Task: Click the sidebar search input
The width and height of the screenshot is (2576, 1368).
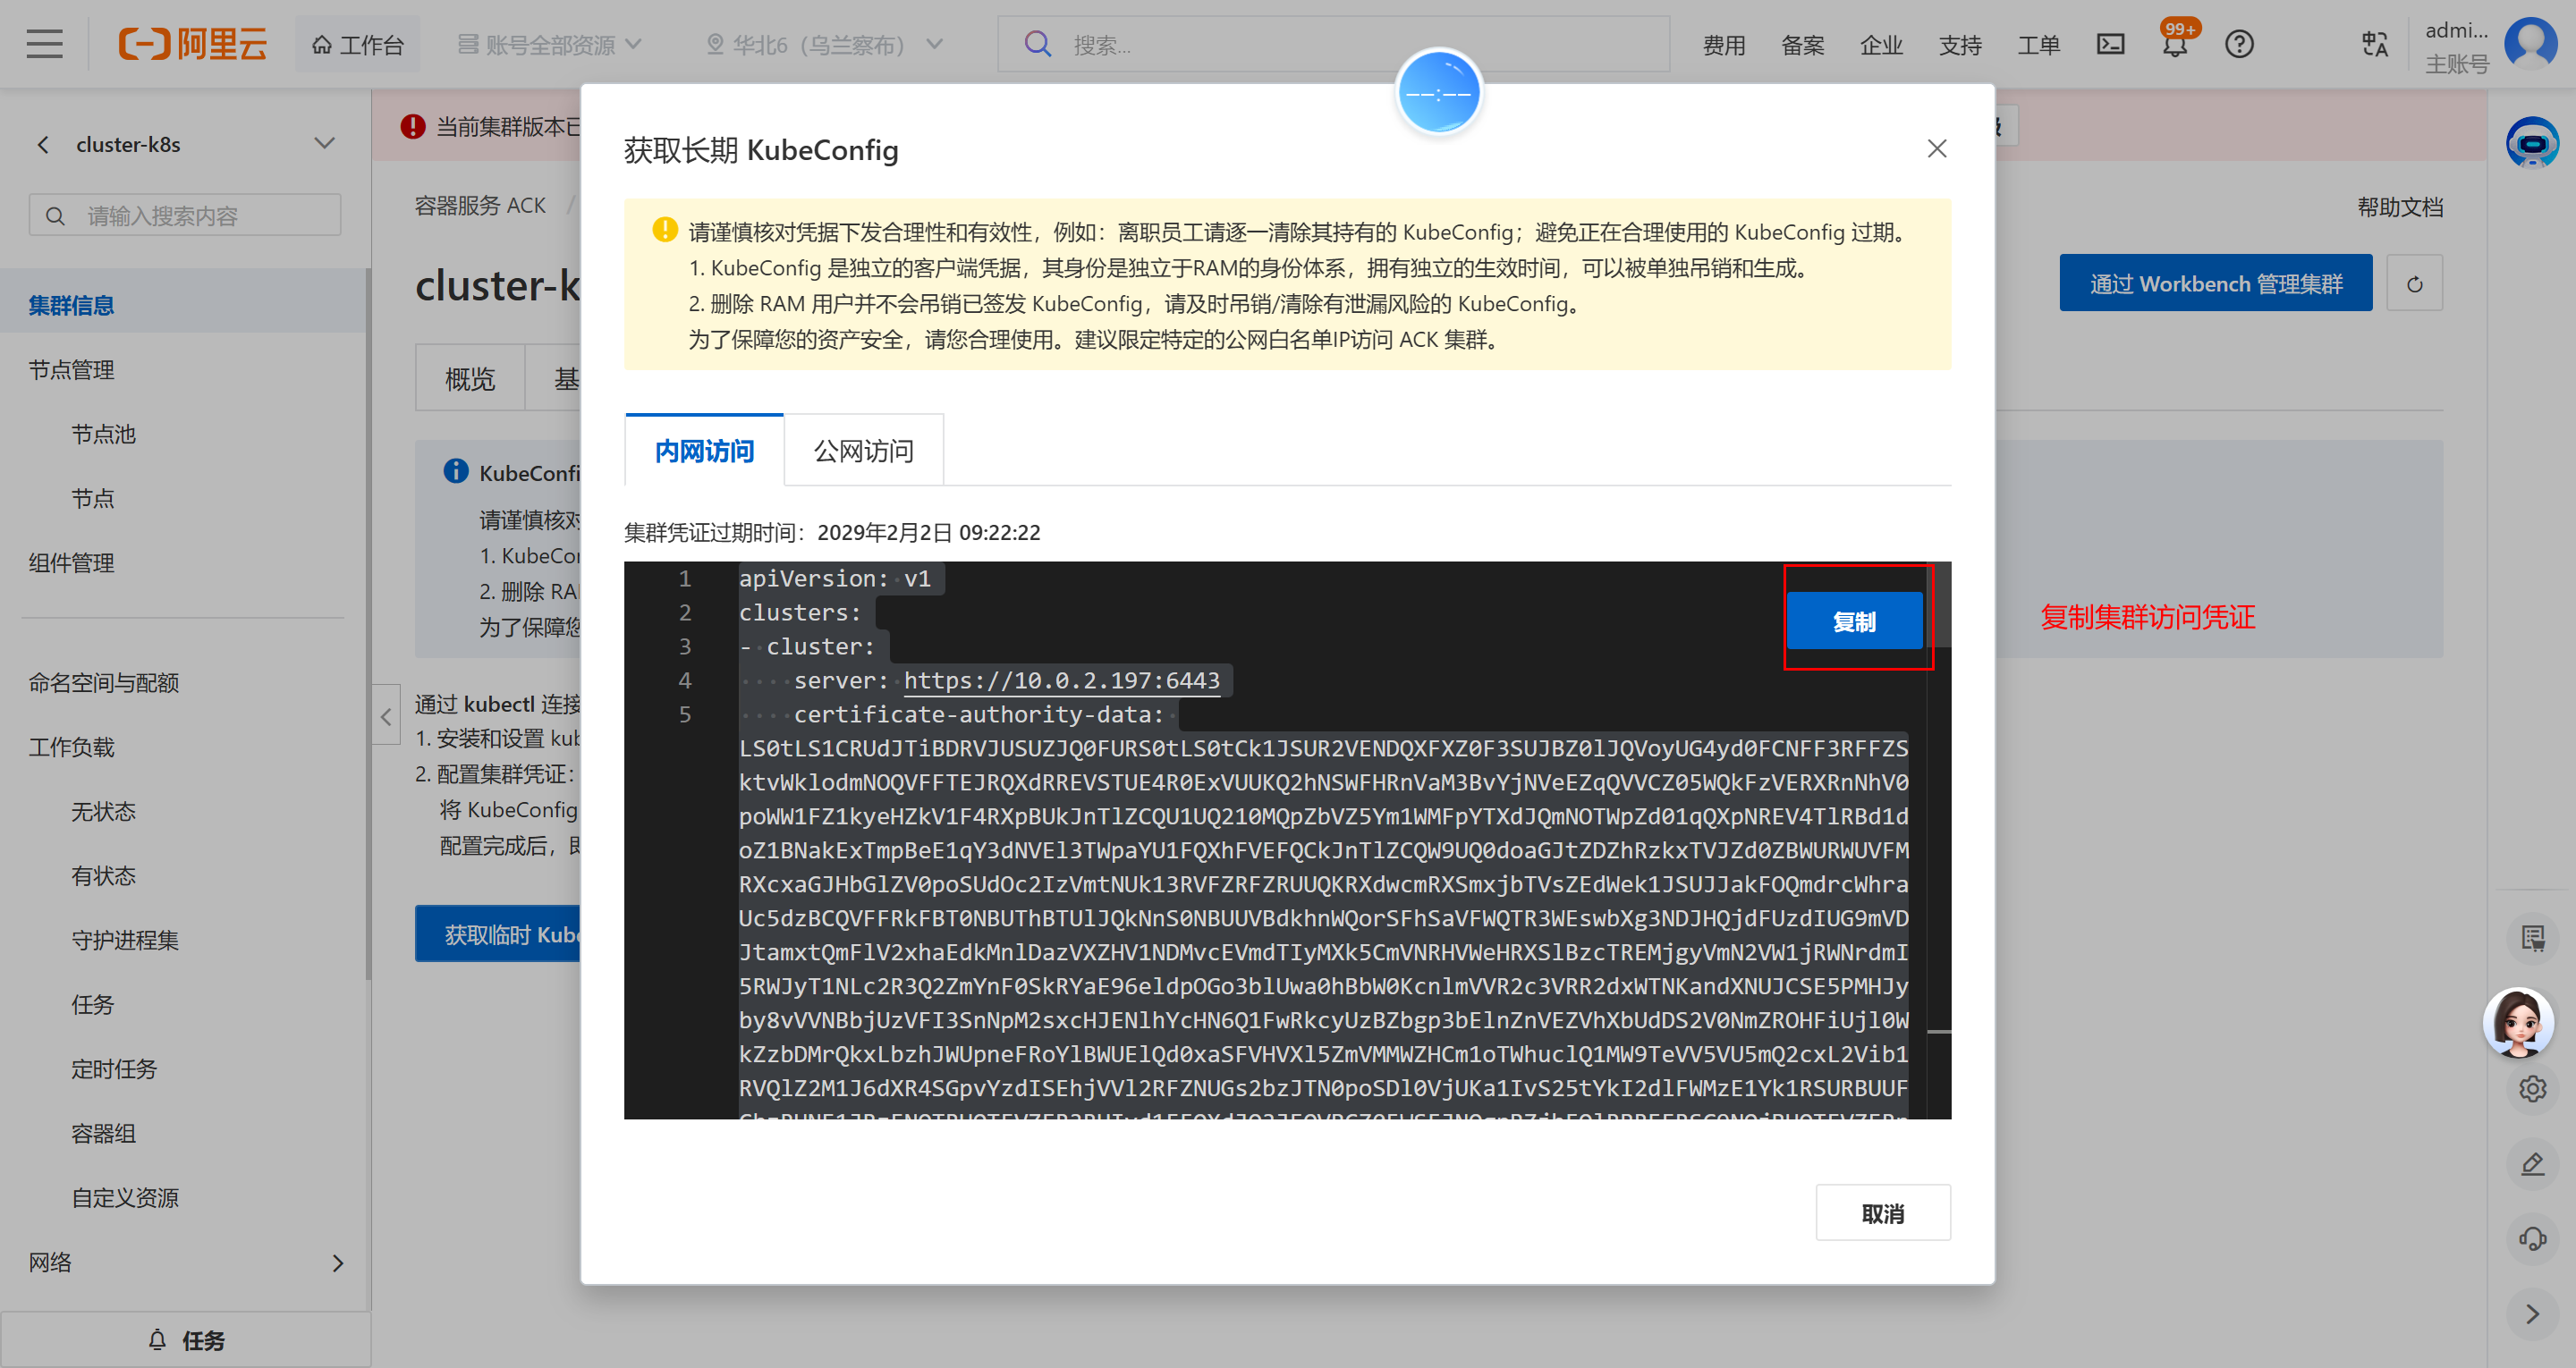Action: pos(185,215)
